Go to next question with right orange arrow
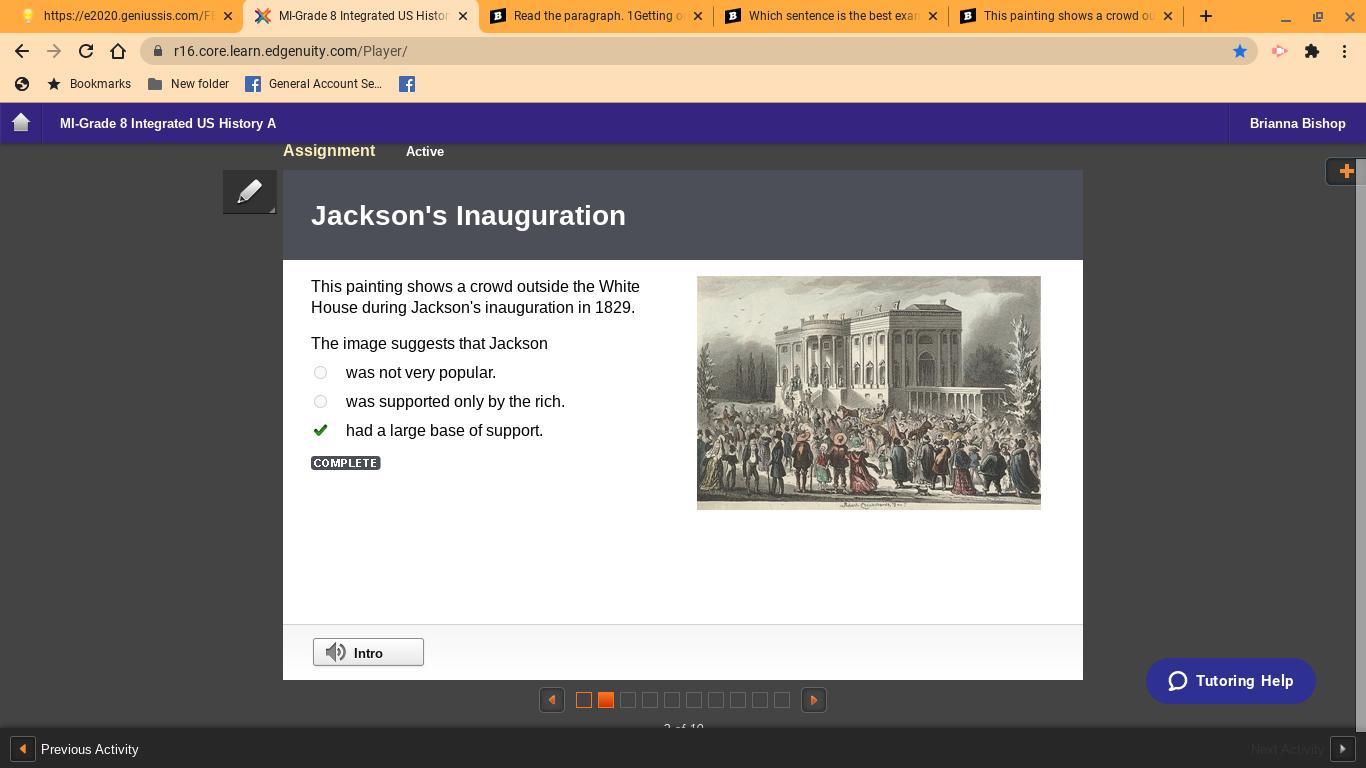This screenshot has width=1366, height=768. pyautogui.click(x=814, y=700)
